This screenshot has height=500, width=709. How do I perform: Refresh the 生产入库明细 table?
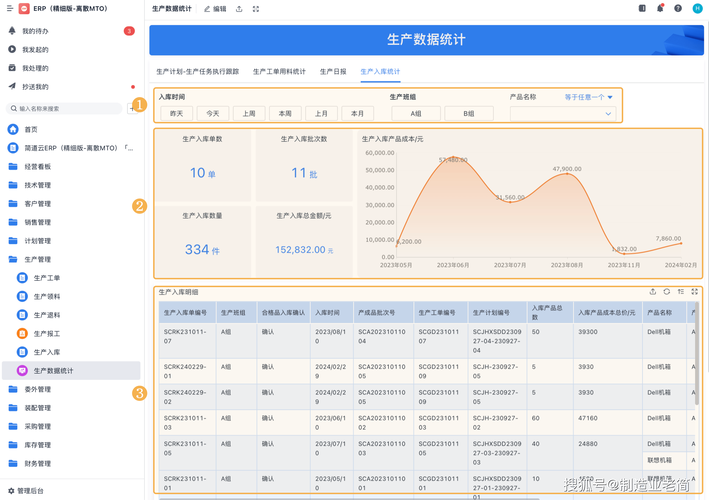[x=666, y=292]
